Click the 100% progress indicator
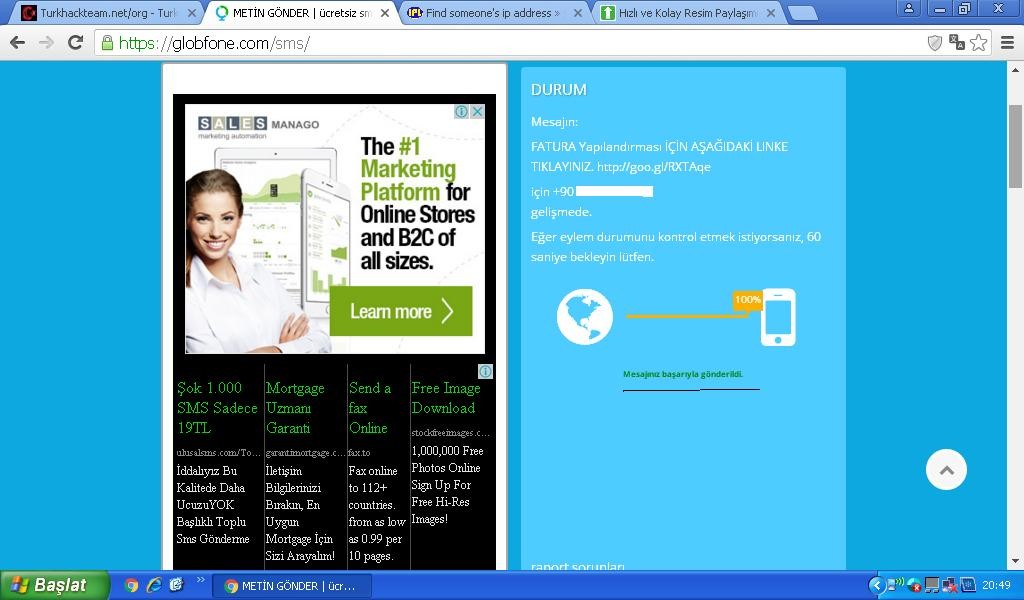This screenshot has height=600, width=1024. (747, 300)
